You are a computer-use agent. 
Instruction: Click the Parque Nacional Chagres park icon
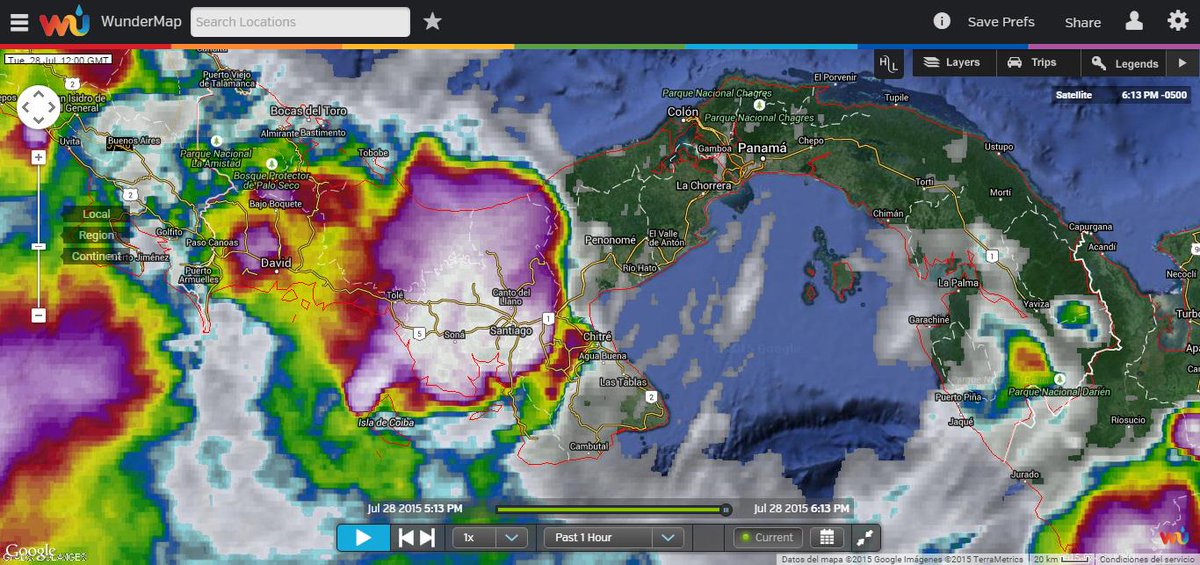(x=758, y=104)
